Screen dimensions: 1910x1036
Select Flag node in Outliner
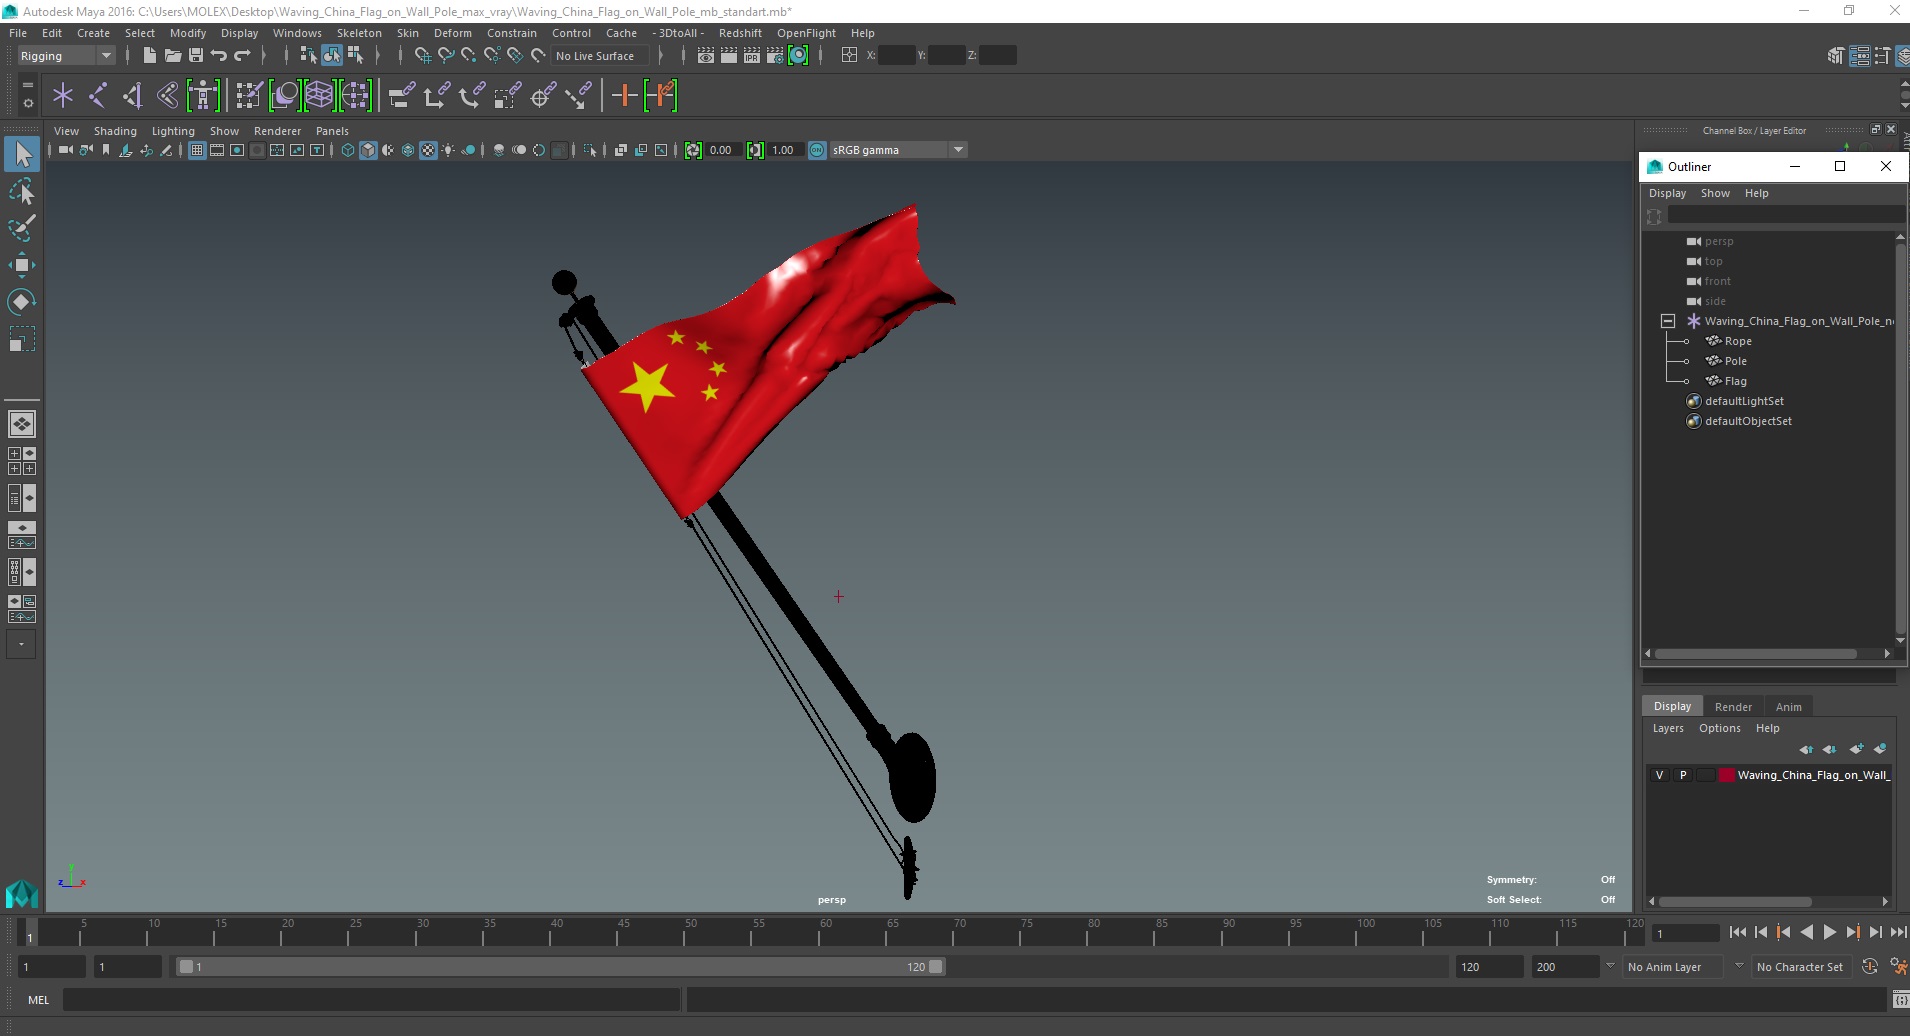pyautogui.click(x=1735, y=381)
